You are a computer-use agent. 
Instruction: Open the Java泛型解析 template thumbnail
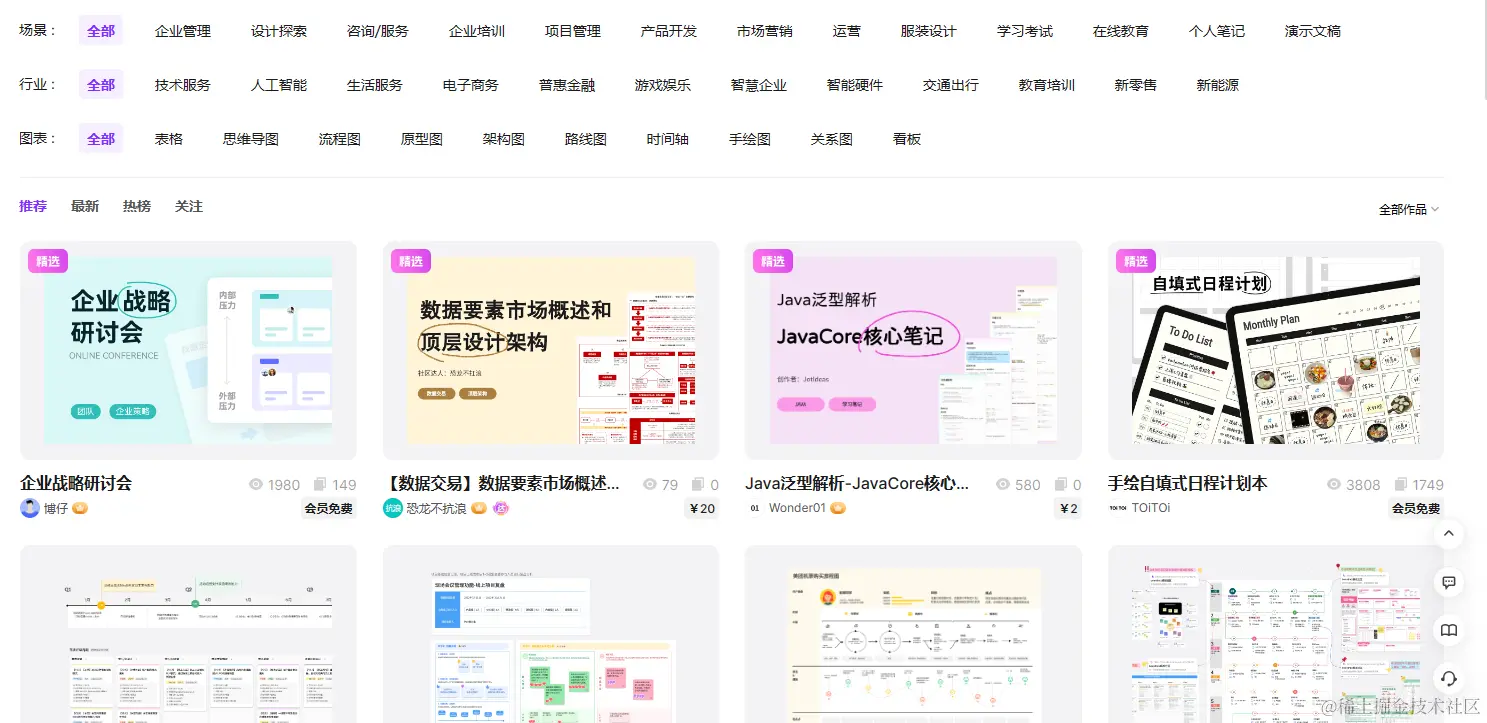pyautogui.click(x=912, y=350)
